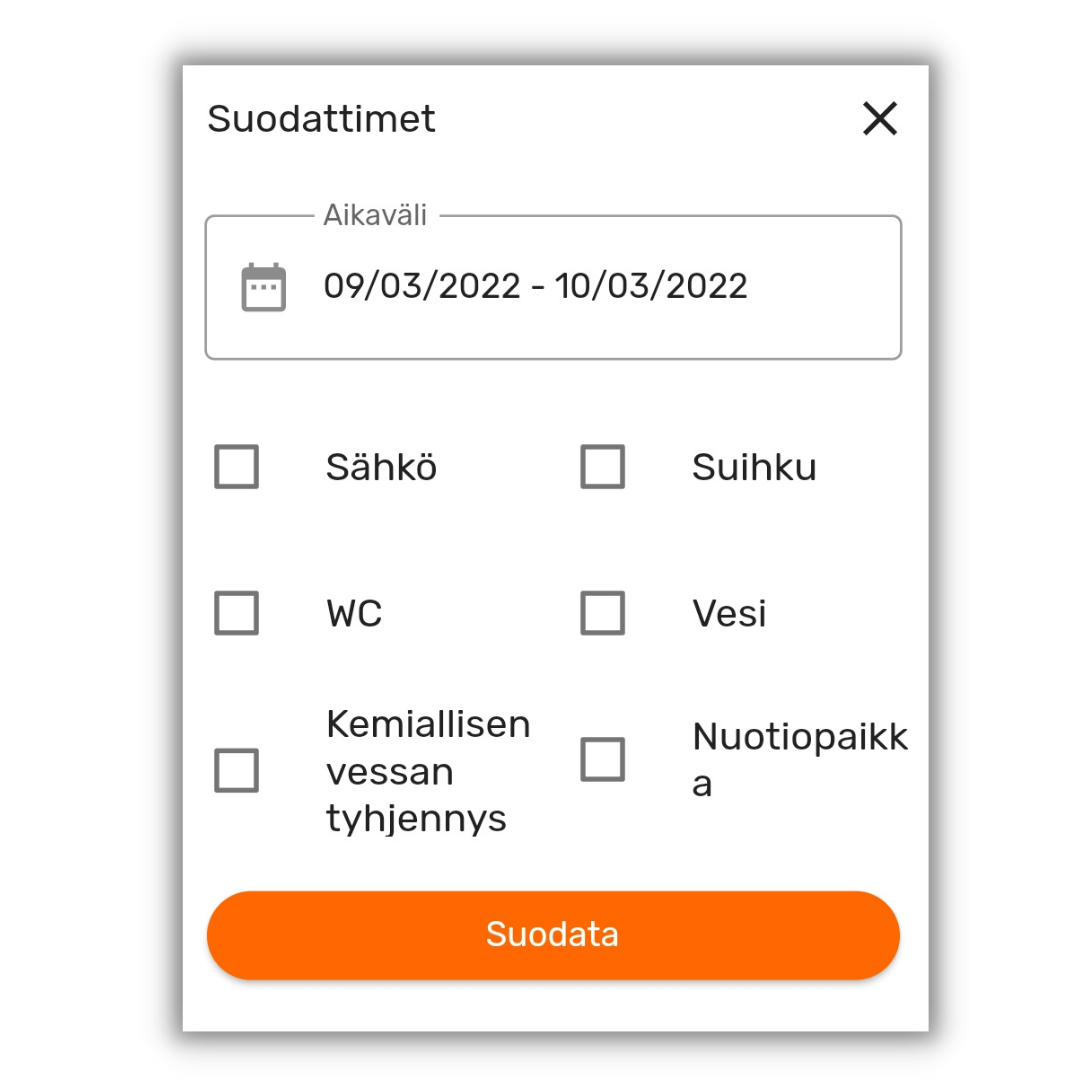Close the Suodattimet dialog with the X
Viewport: 1080px width, 1080px height.
880,119
